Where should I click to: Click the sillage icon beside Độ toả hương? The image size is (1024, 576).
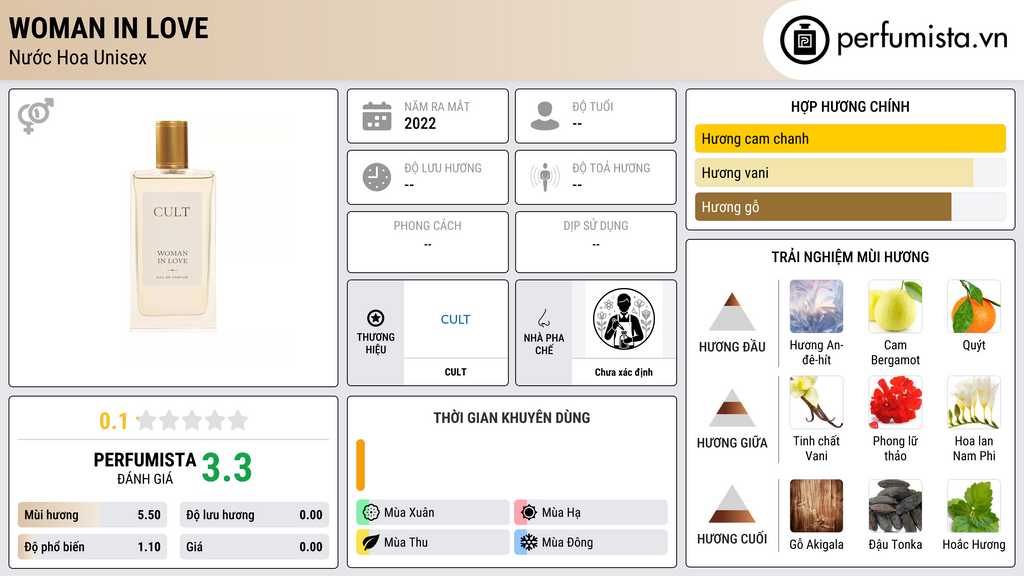545,177
